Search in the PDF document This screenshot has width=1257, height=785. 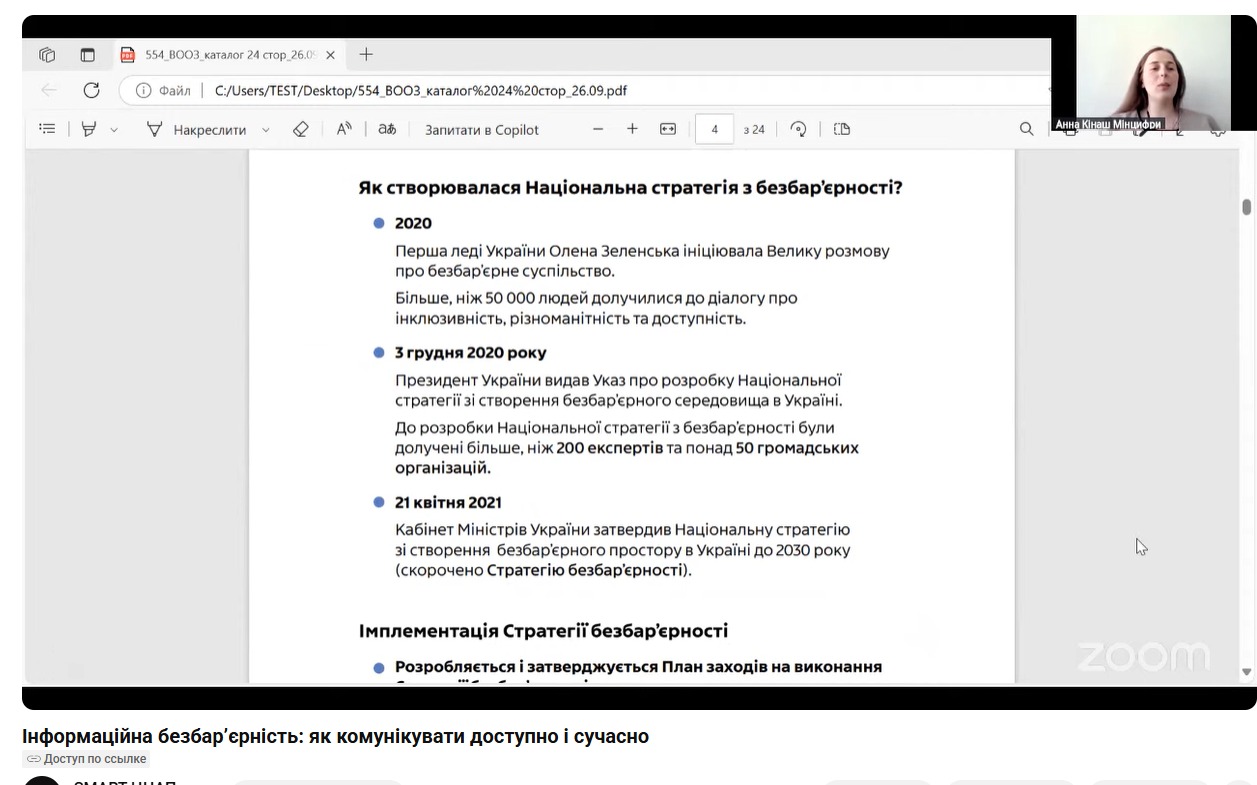tap(1026, 129)
